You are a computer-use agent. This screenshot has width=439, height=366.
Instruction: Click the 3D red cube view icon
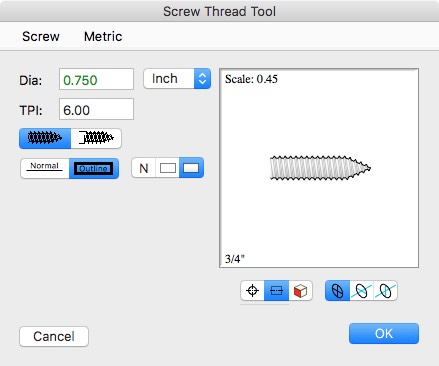(x=300, y=291)
